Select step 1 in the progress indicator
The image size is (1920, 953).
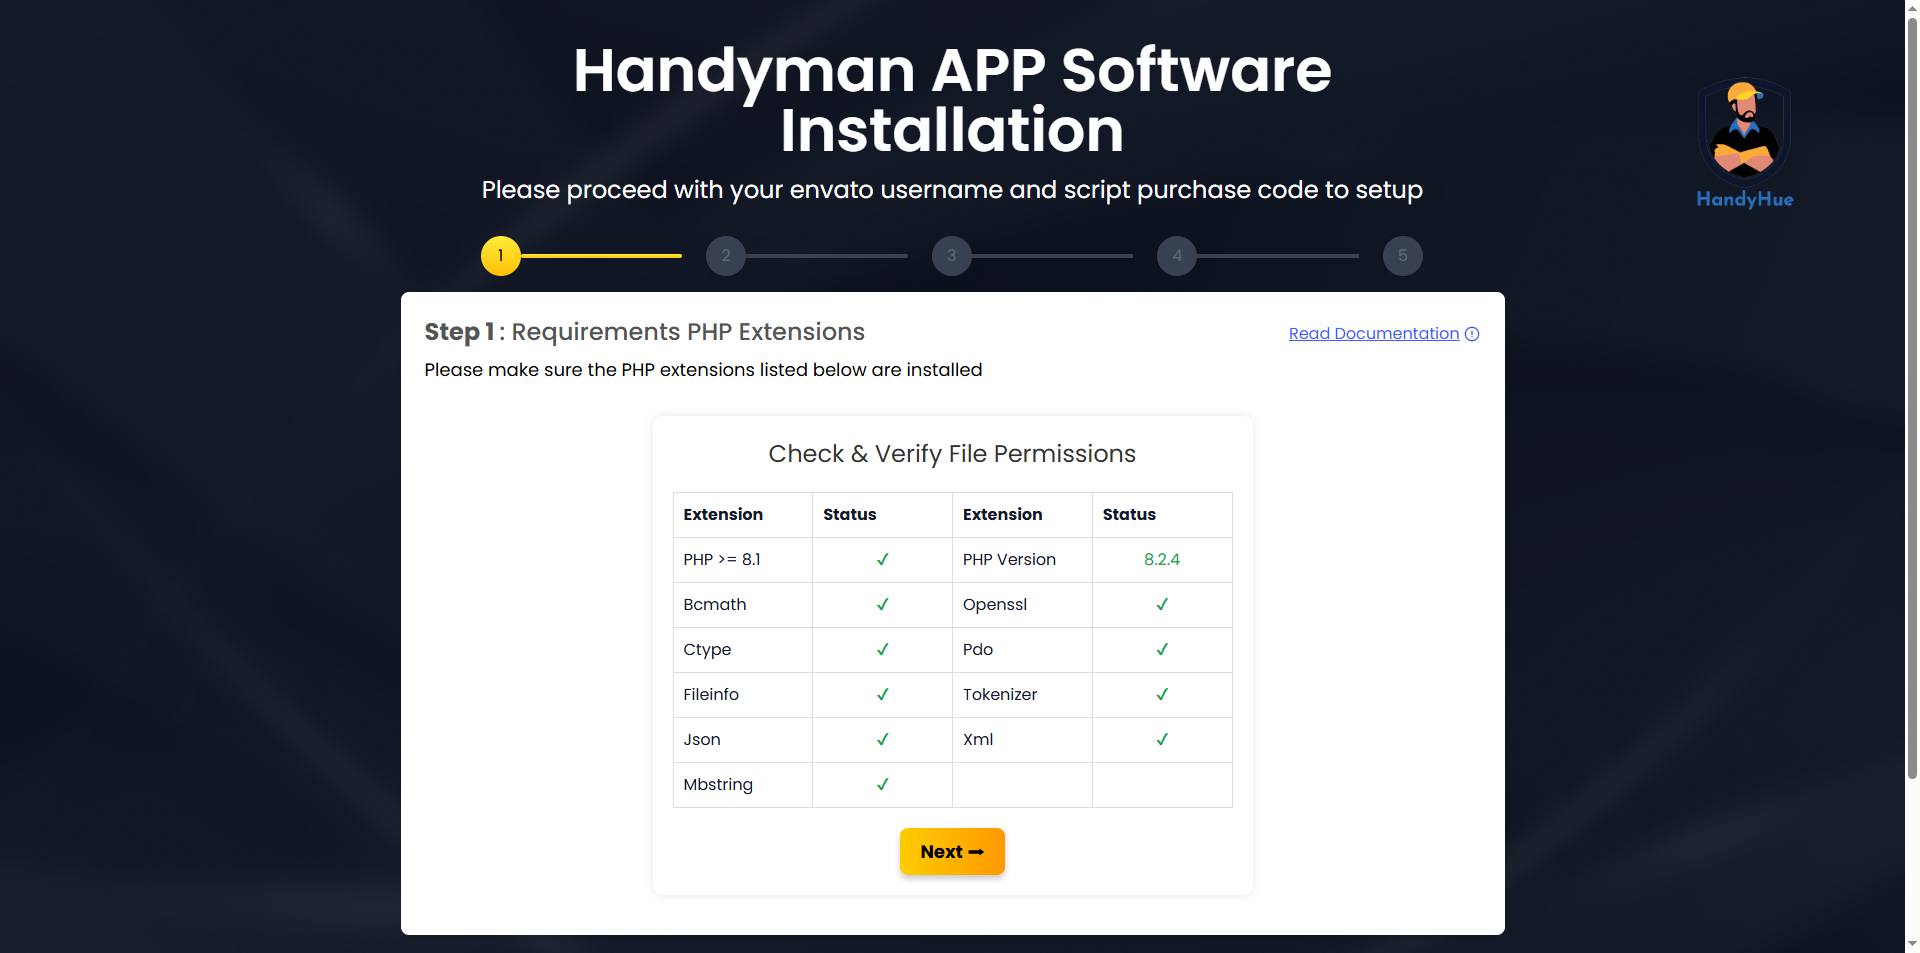pyautogui.click(x=501, y=256)
